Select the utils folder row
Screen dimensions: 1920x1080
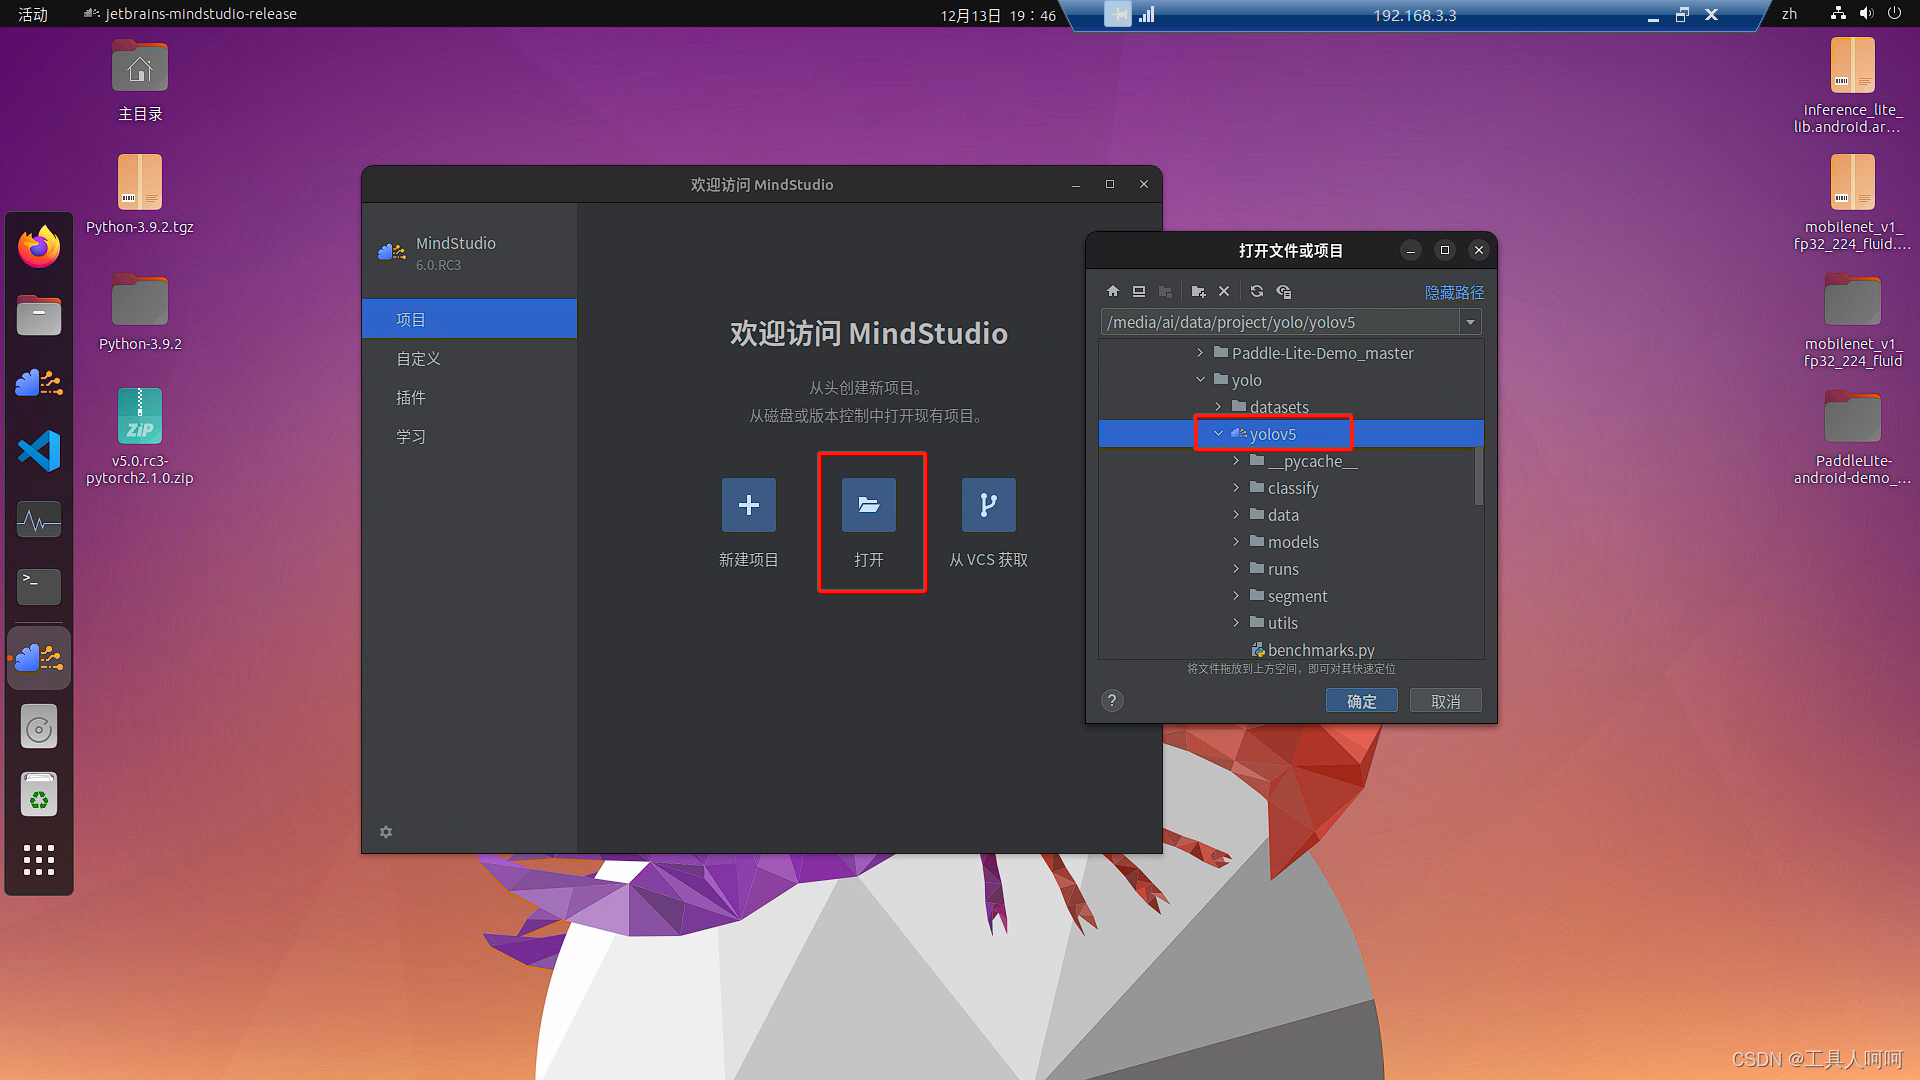click(x=1291, y=623)
